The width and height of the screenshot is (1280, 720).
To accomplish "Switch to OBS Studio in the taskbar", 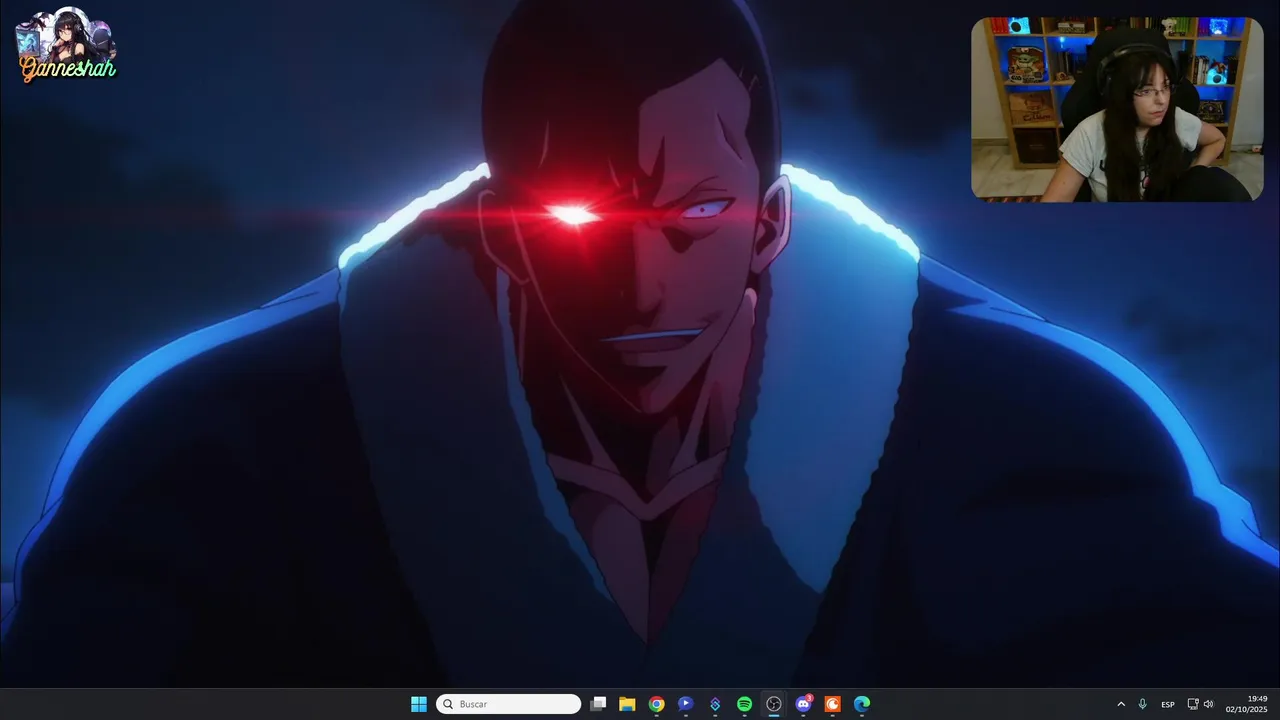I will (773, 704).
